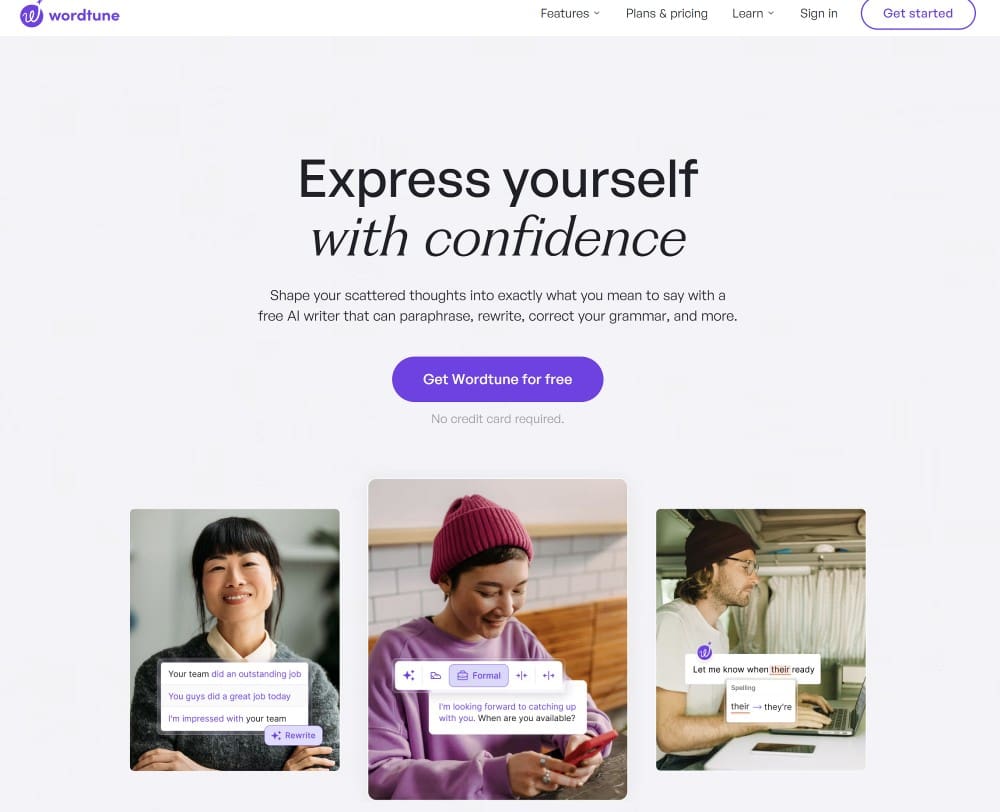Click the arrows icon right after Formal
The height and width of the screenshot is (812, 1000).
522,675
